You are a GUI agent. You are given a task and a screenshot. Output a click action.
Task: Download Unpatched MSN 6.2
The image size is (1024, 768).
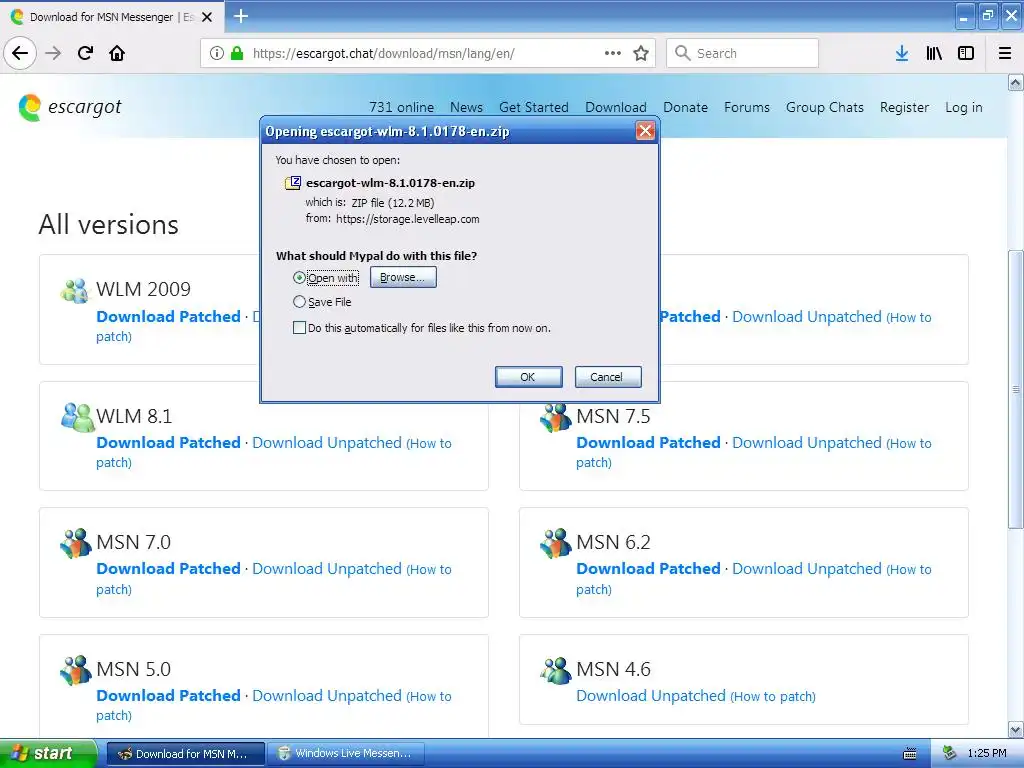[807, 569]
